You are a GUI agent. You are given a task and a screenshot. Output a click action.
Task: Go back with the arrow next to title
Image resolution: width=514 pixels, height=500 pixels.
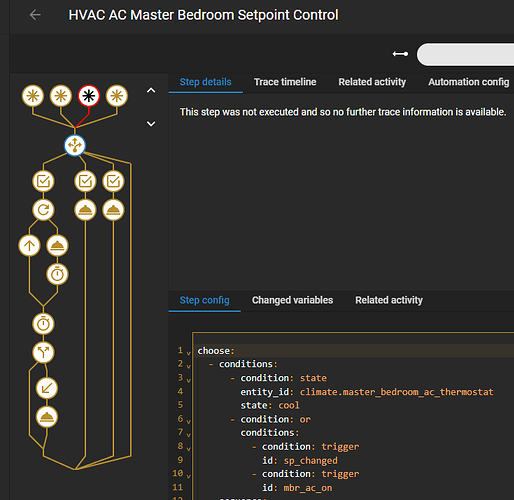click(x=35, y=15)
